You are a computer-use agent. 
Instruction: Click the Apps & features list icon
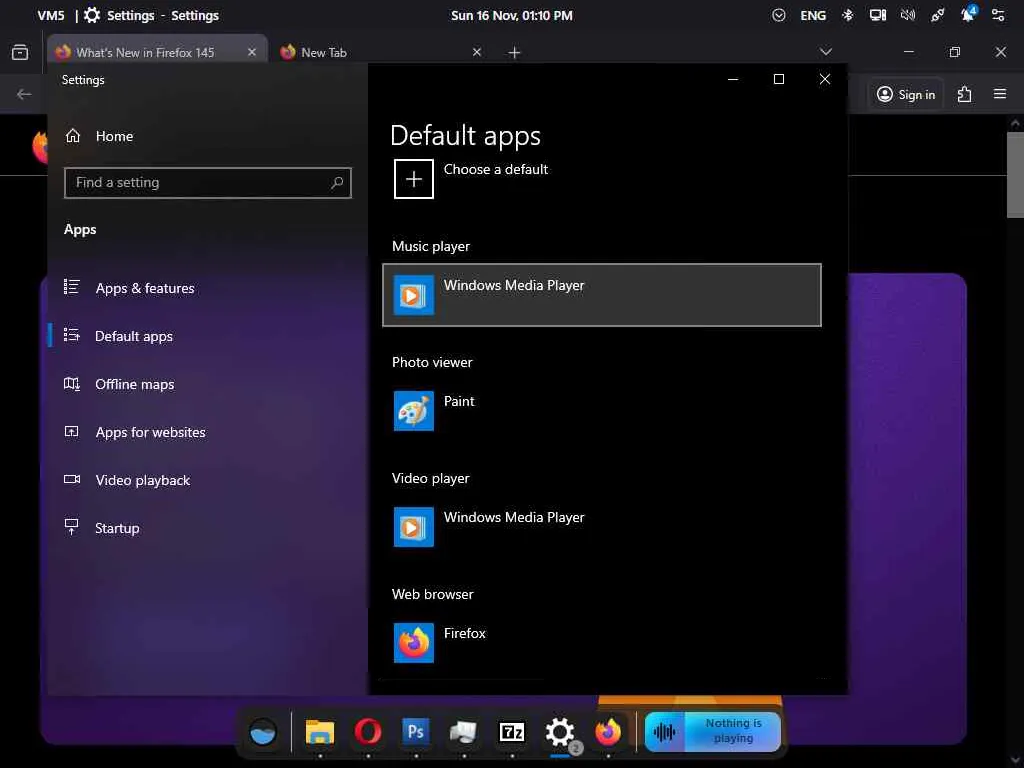pyautogui.click(x=72, y=287)
